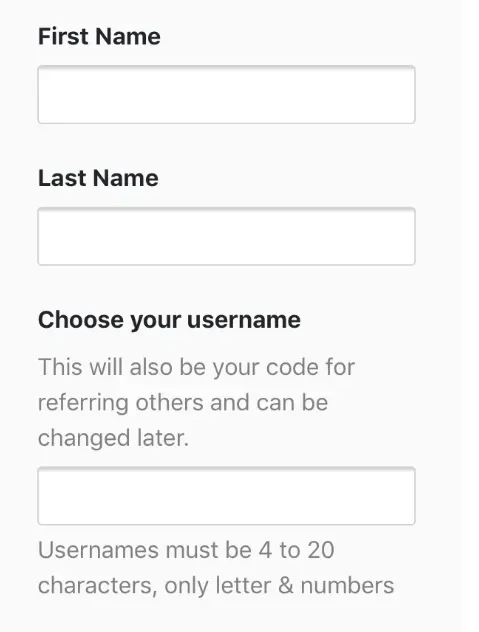Click the 'referring others and can be' line
The height and width of the screenshot is (632, 479).
tap(183, 403)
